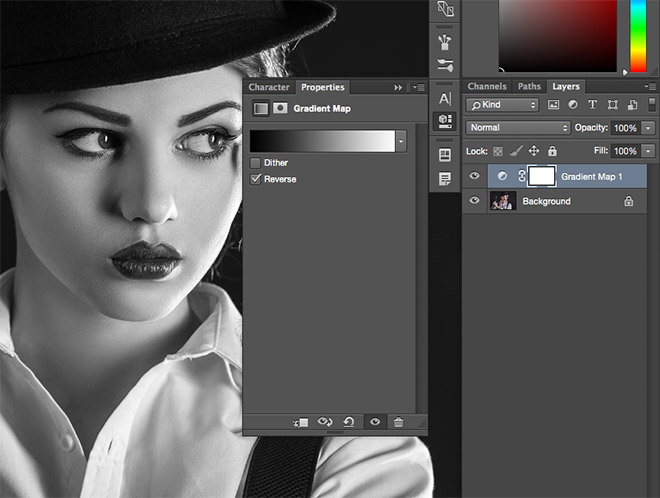
Task: Click the clip to layer icon
Action: 300,422
